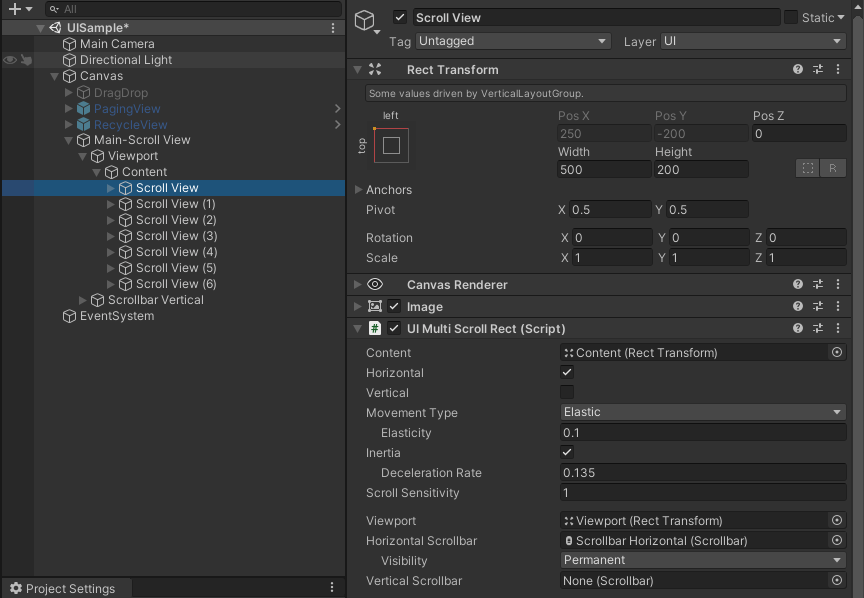Enable the Vertical scrolling option
The image size is (864, 598).
point(567,392)
